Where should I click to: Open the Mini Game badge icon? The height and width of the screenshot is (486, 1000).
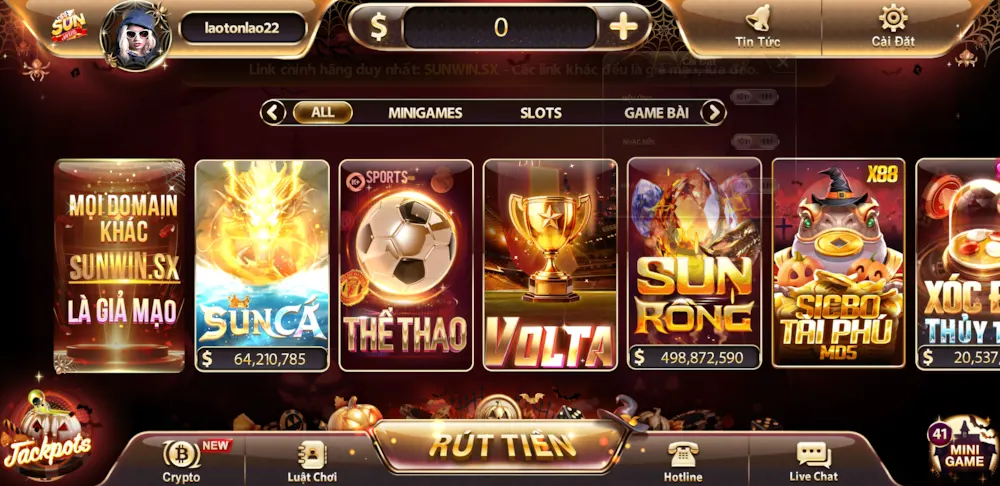963,448
